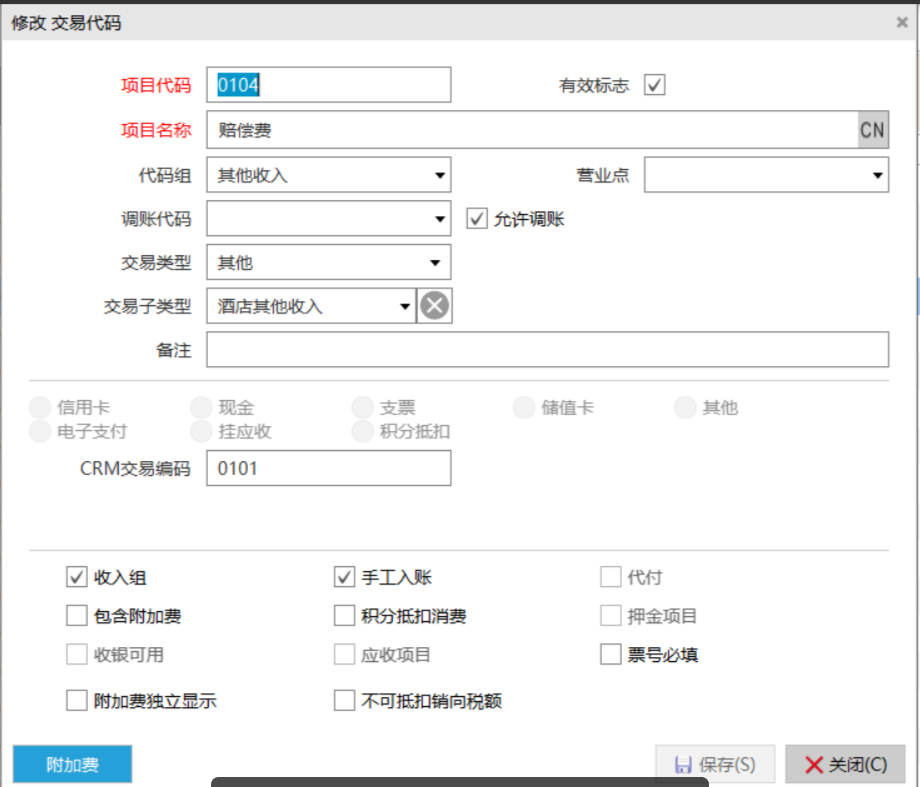Toggle the 有效标志 checkbox
Viewport: 920px width, 787px height.
tap(655, 85)
